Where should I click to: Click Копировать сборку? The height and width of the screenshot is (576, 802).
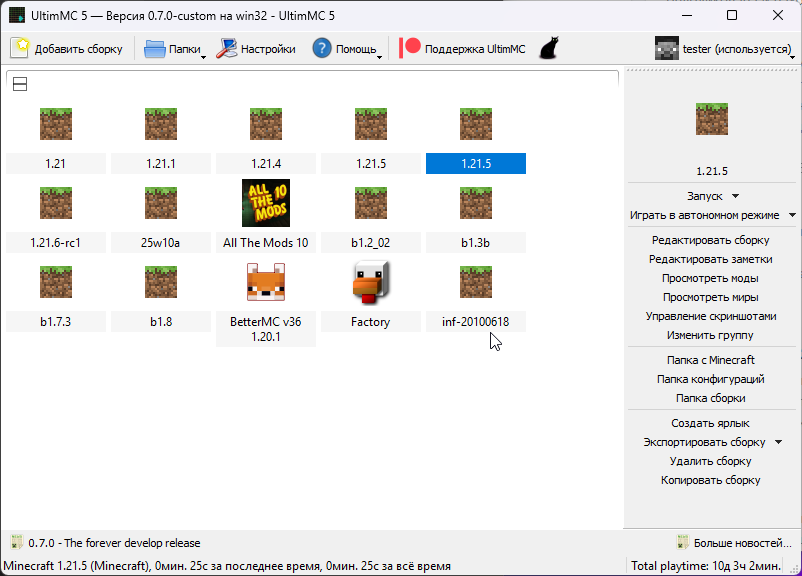(710, 480)
